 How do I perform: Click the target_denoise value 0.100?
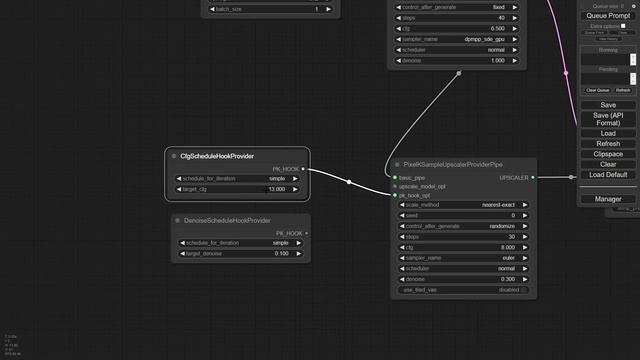tap(282, 253)
